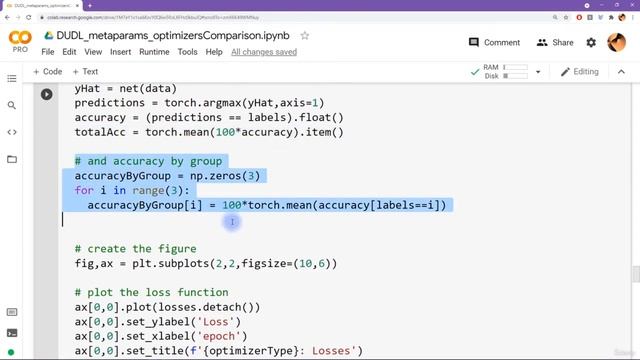Click the line 'yHat = net(data)'
The image size is (640, 360).
[x=126, y=89]
